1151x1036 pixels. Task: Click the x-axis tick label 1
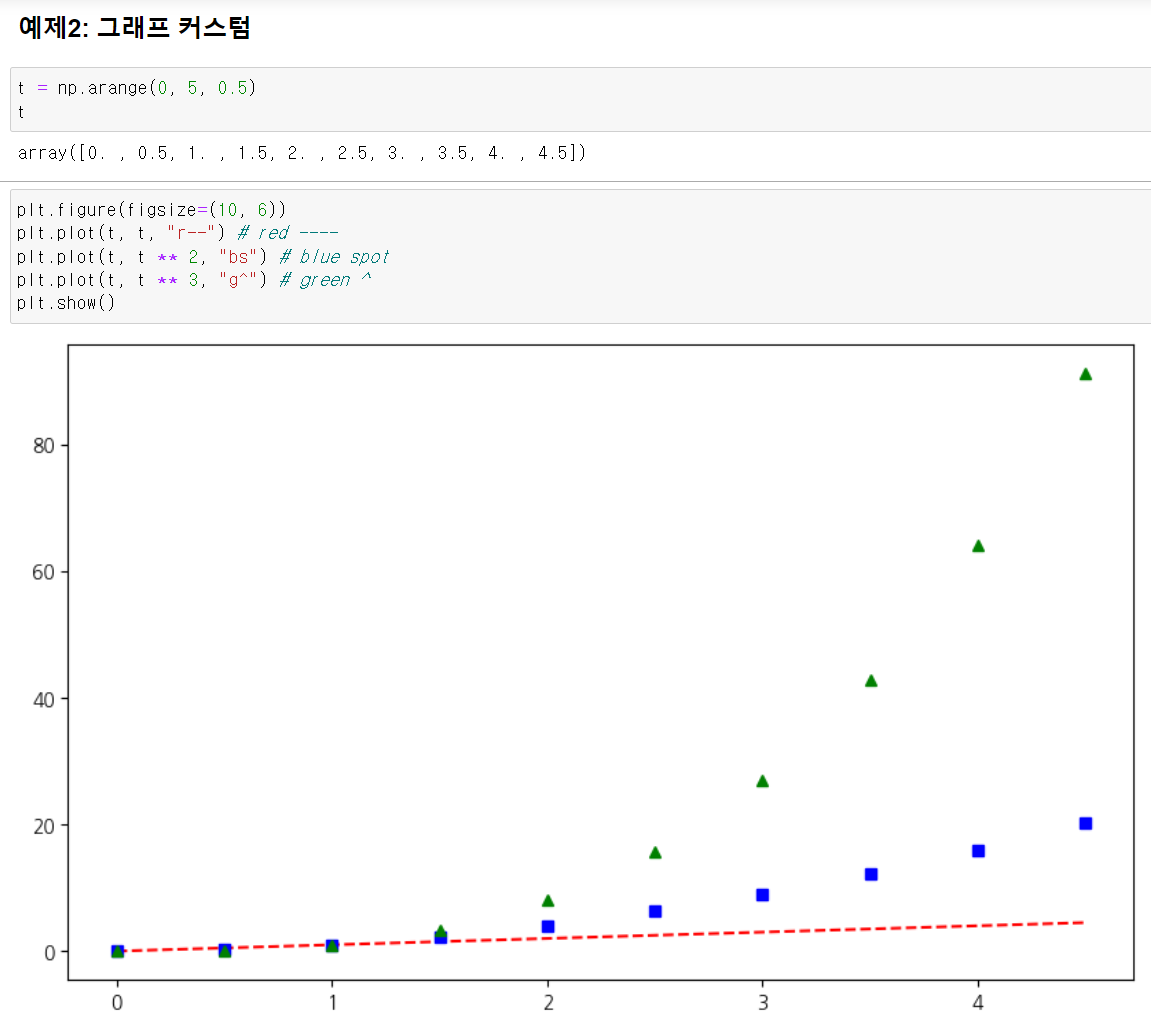(333, 1002)
